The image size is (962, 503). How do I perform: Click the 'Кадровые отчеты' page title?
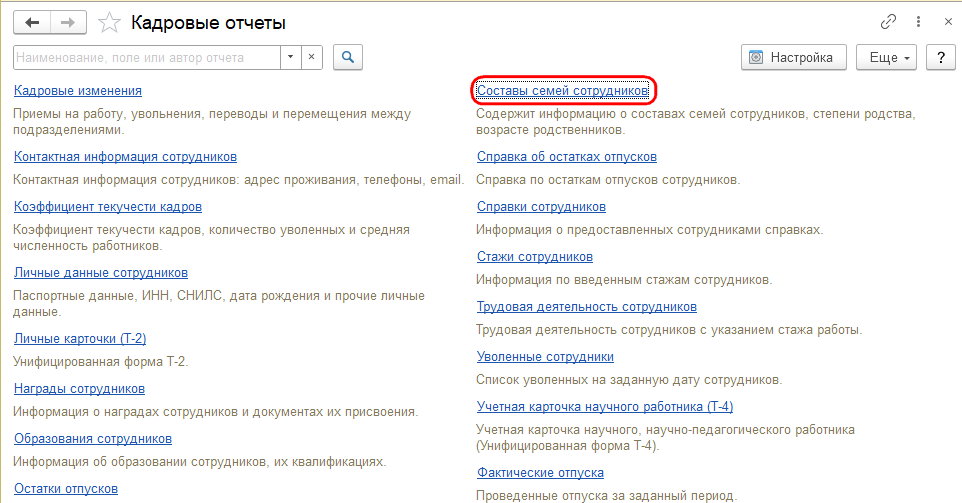coord(209,23)
